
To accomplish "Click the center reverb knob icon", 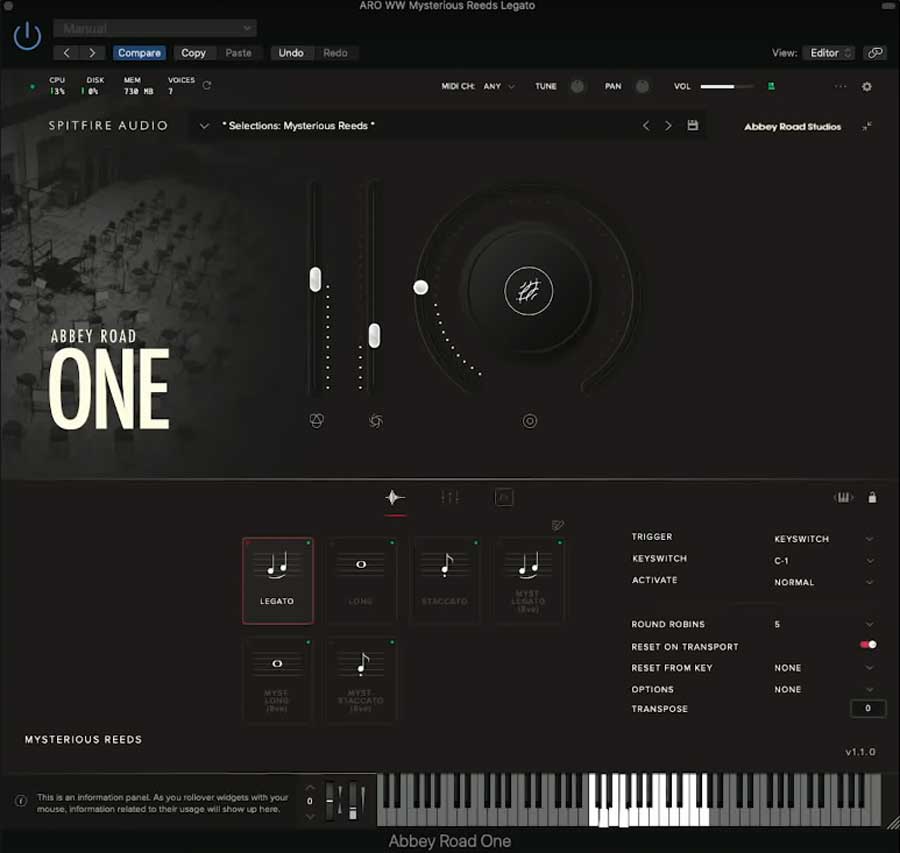I will click(x=529, y=291).
